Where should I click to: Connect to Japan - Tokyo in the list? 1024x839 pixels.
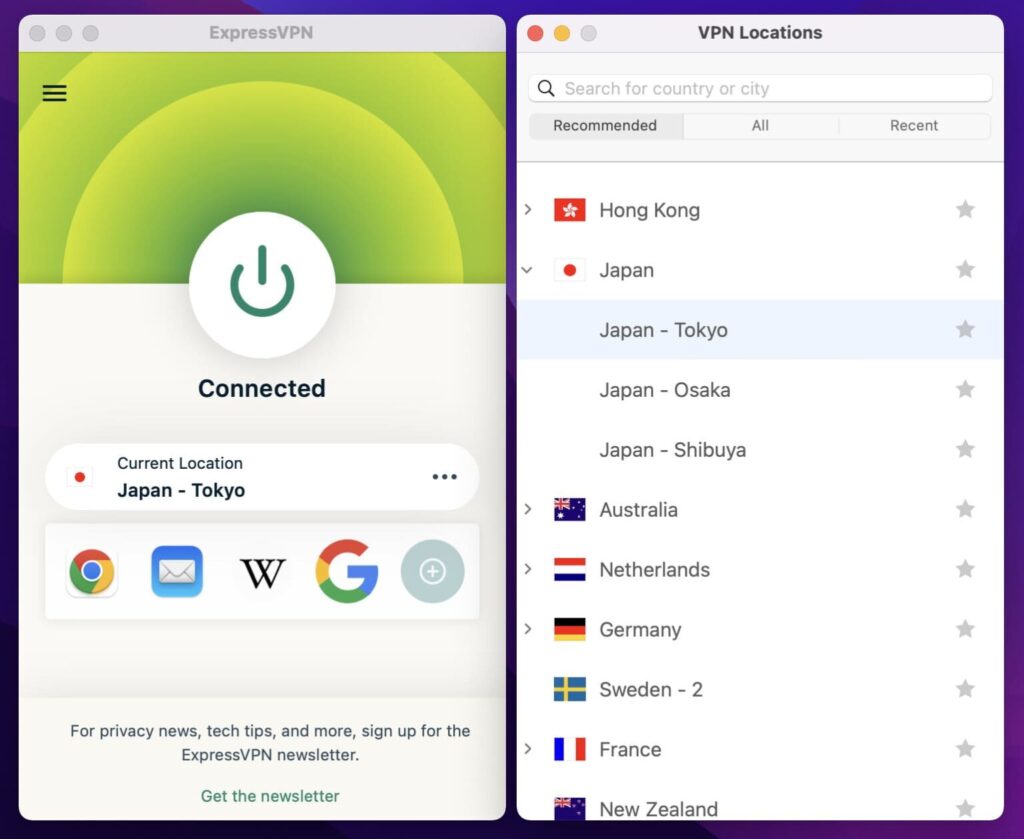pyautogui.click(x=760, y=330)
